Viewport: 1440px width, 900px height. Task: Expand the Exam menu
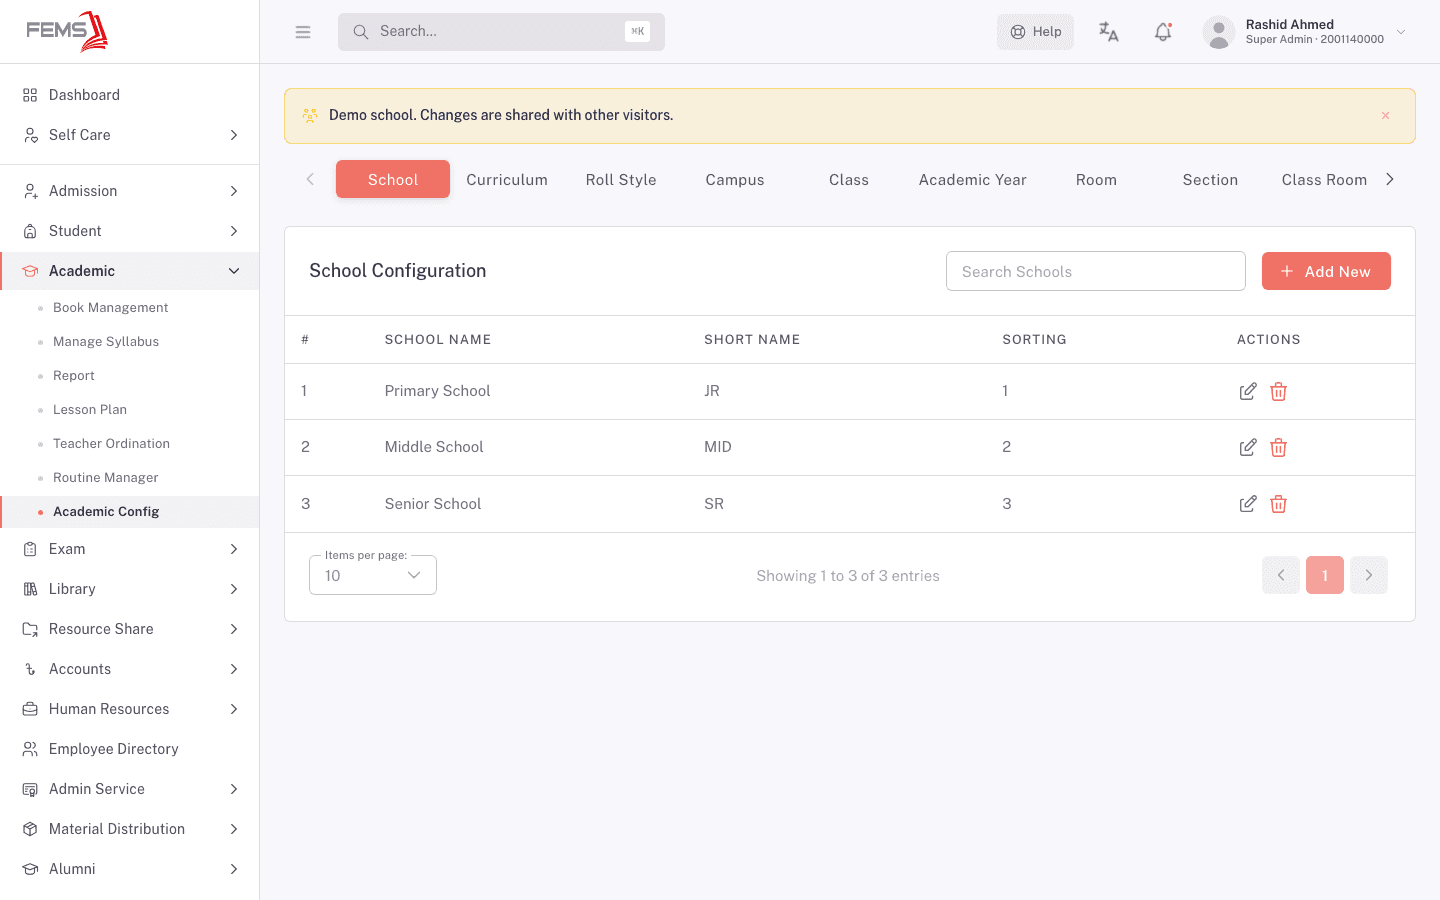coord(130,549)
